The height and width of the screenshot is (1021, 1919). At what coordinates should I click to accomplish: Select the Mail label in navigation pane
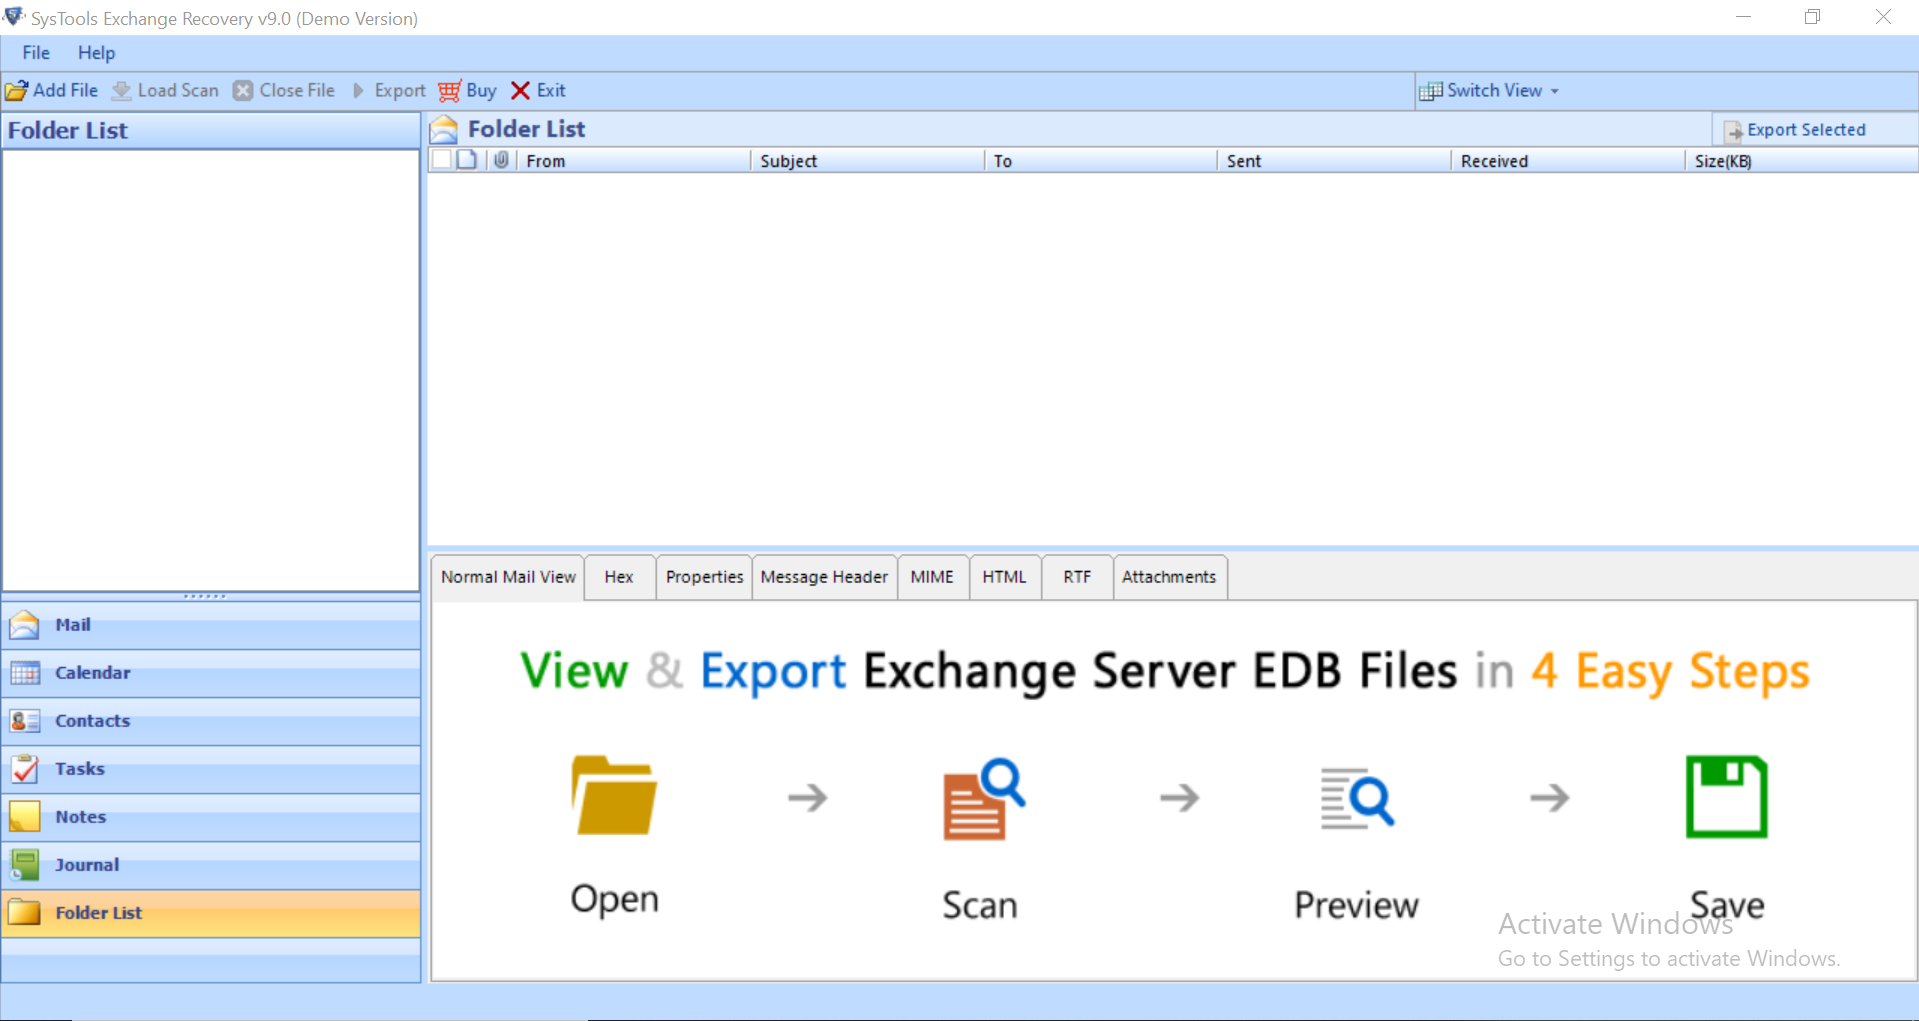point(73,625)
